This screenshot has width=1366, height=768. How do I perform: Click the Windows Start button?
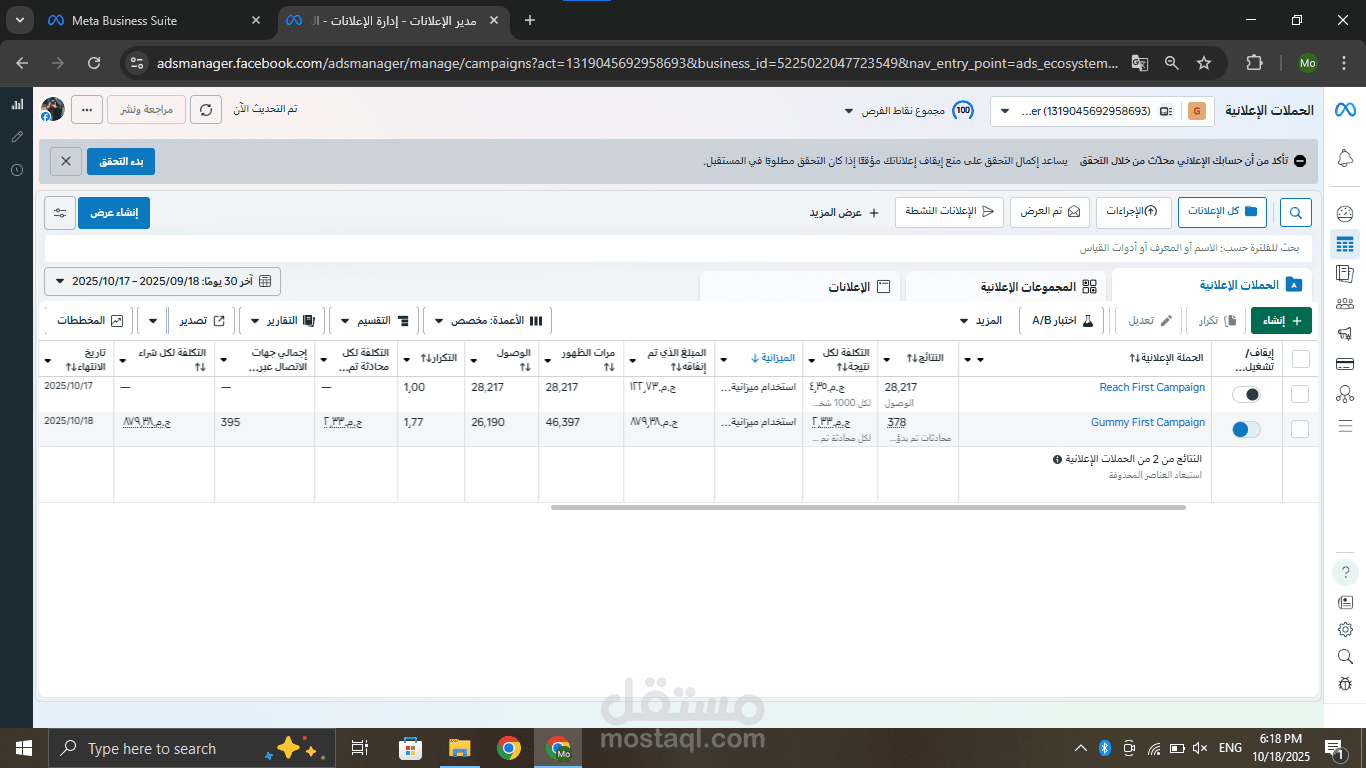tap(24, 748)
